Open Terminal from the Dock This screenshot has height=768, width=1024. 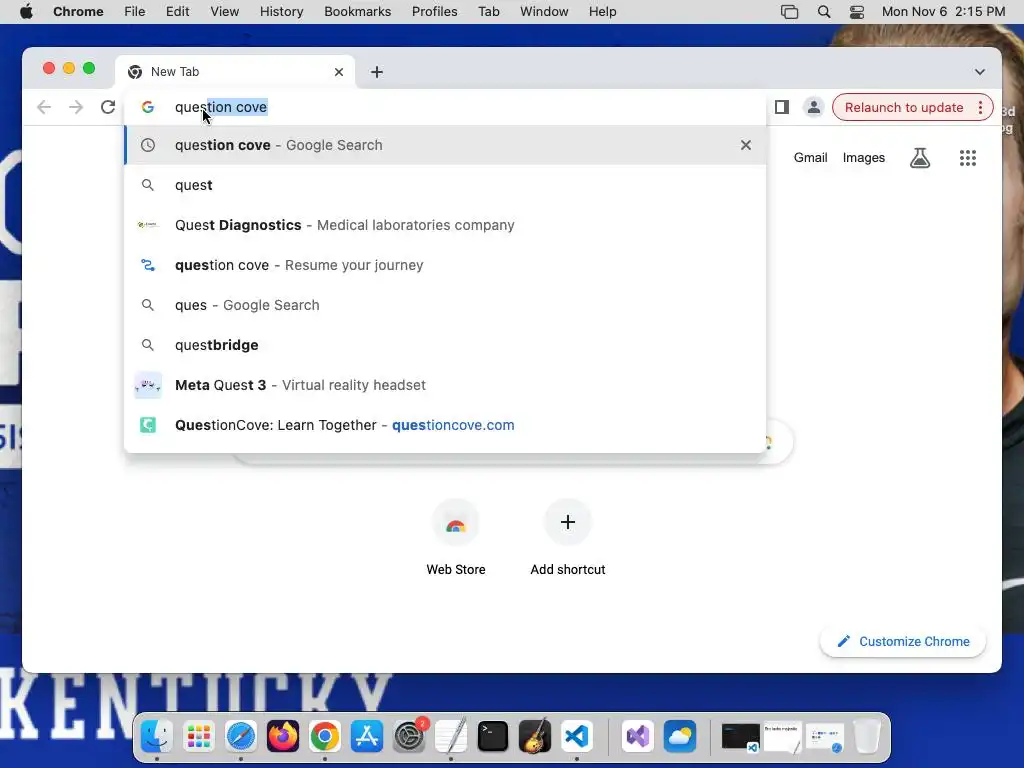point(492,737)
